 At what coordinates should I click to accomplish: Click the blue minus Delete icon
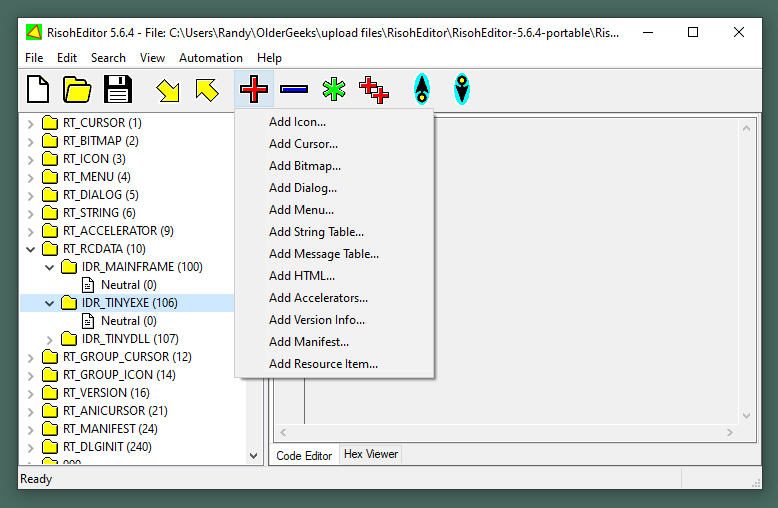point(294,89)
